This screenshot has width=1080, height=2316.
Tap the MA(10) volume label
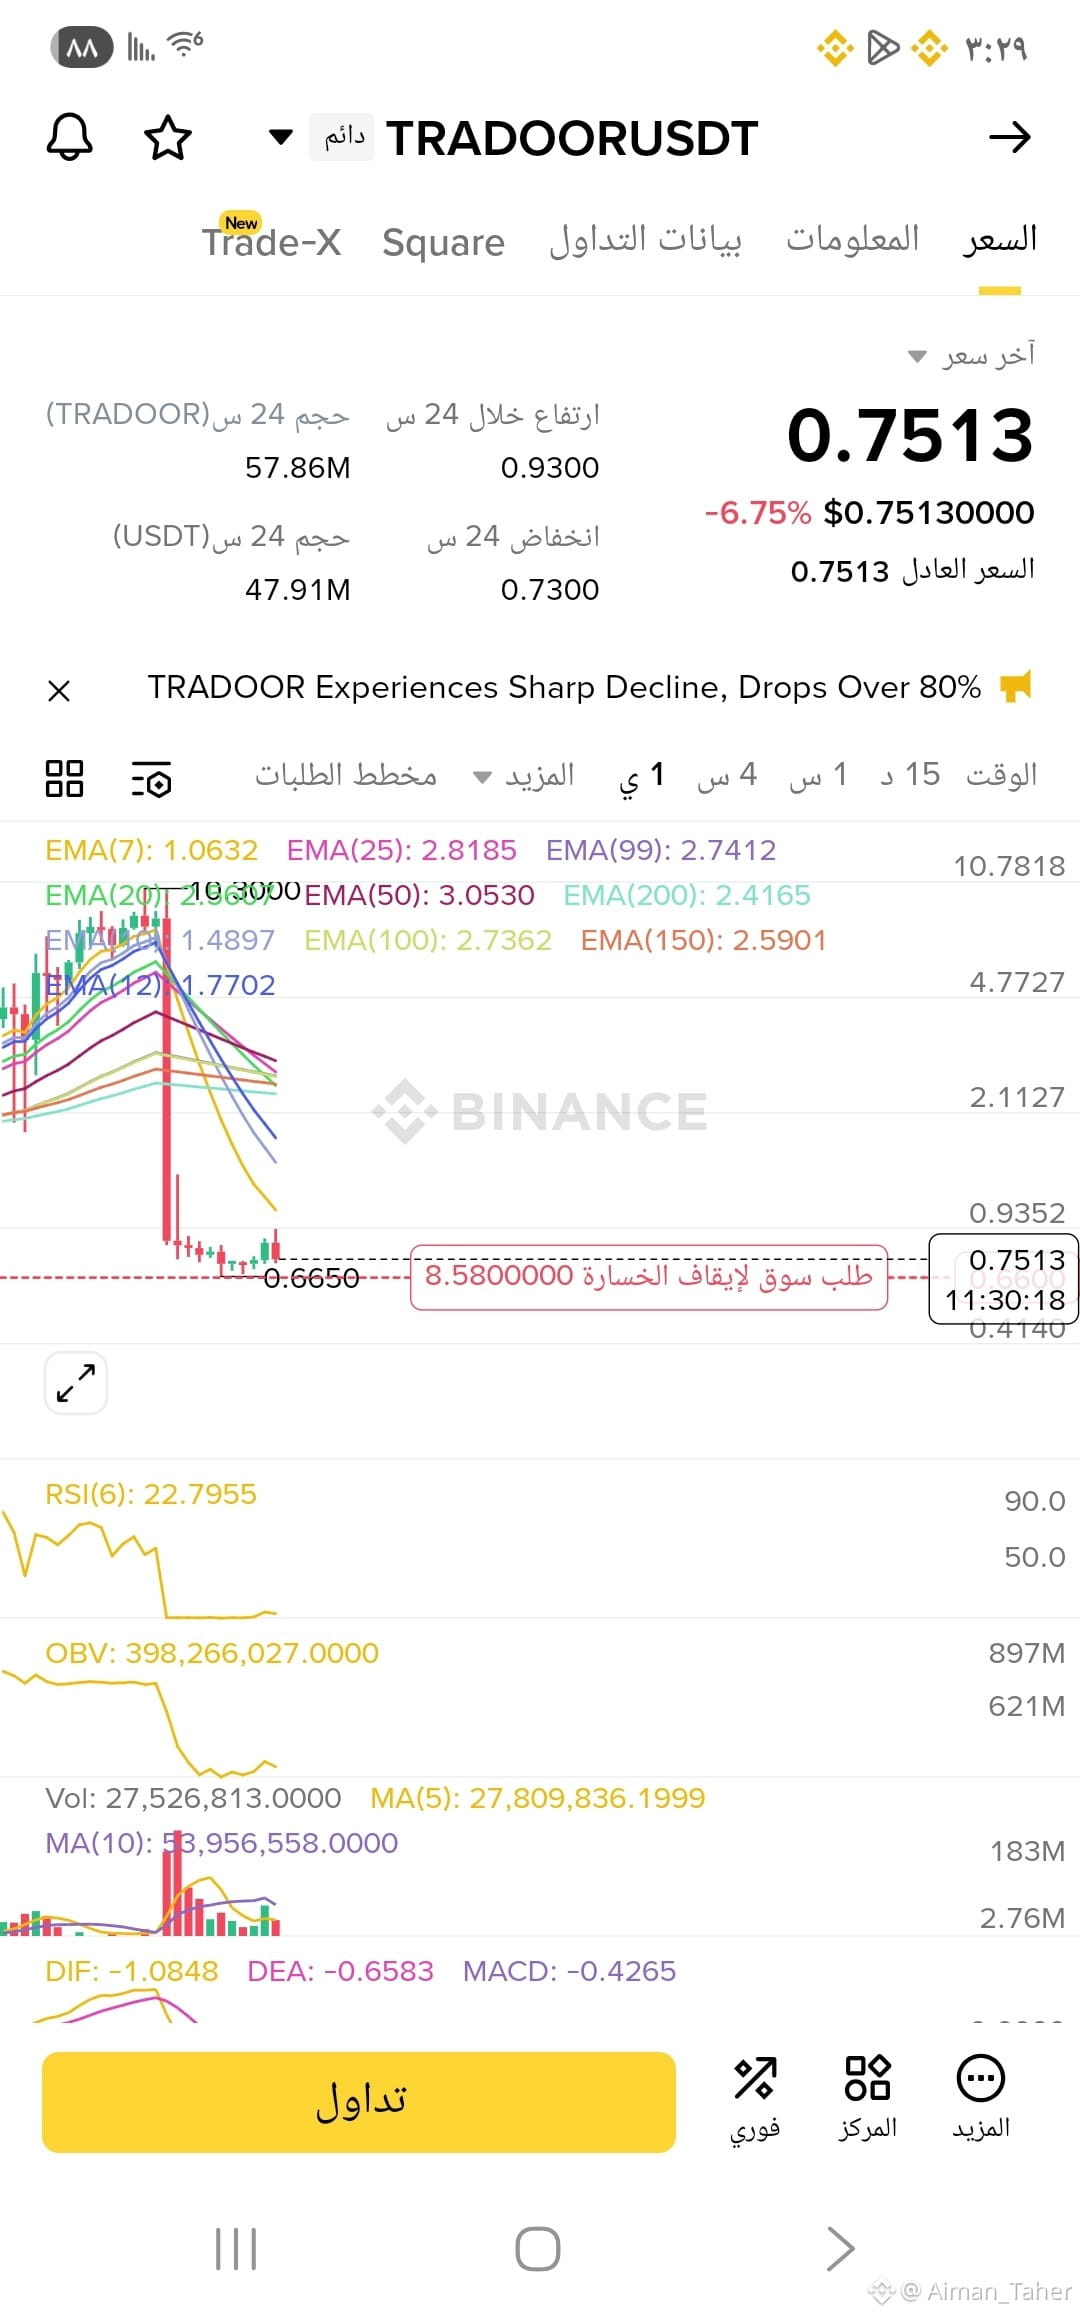tap(221, 1843)
